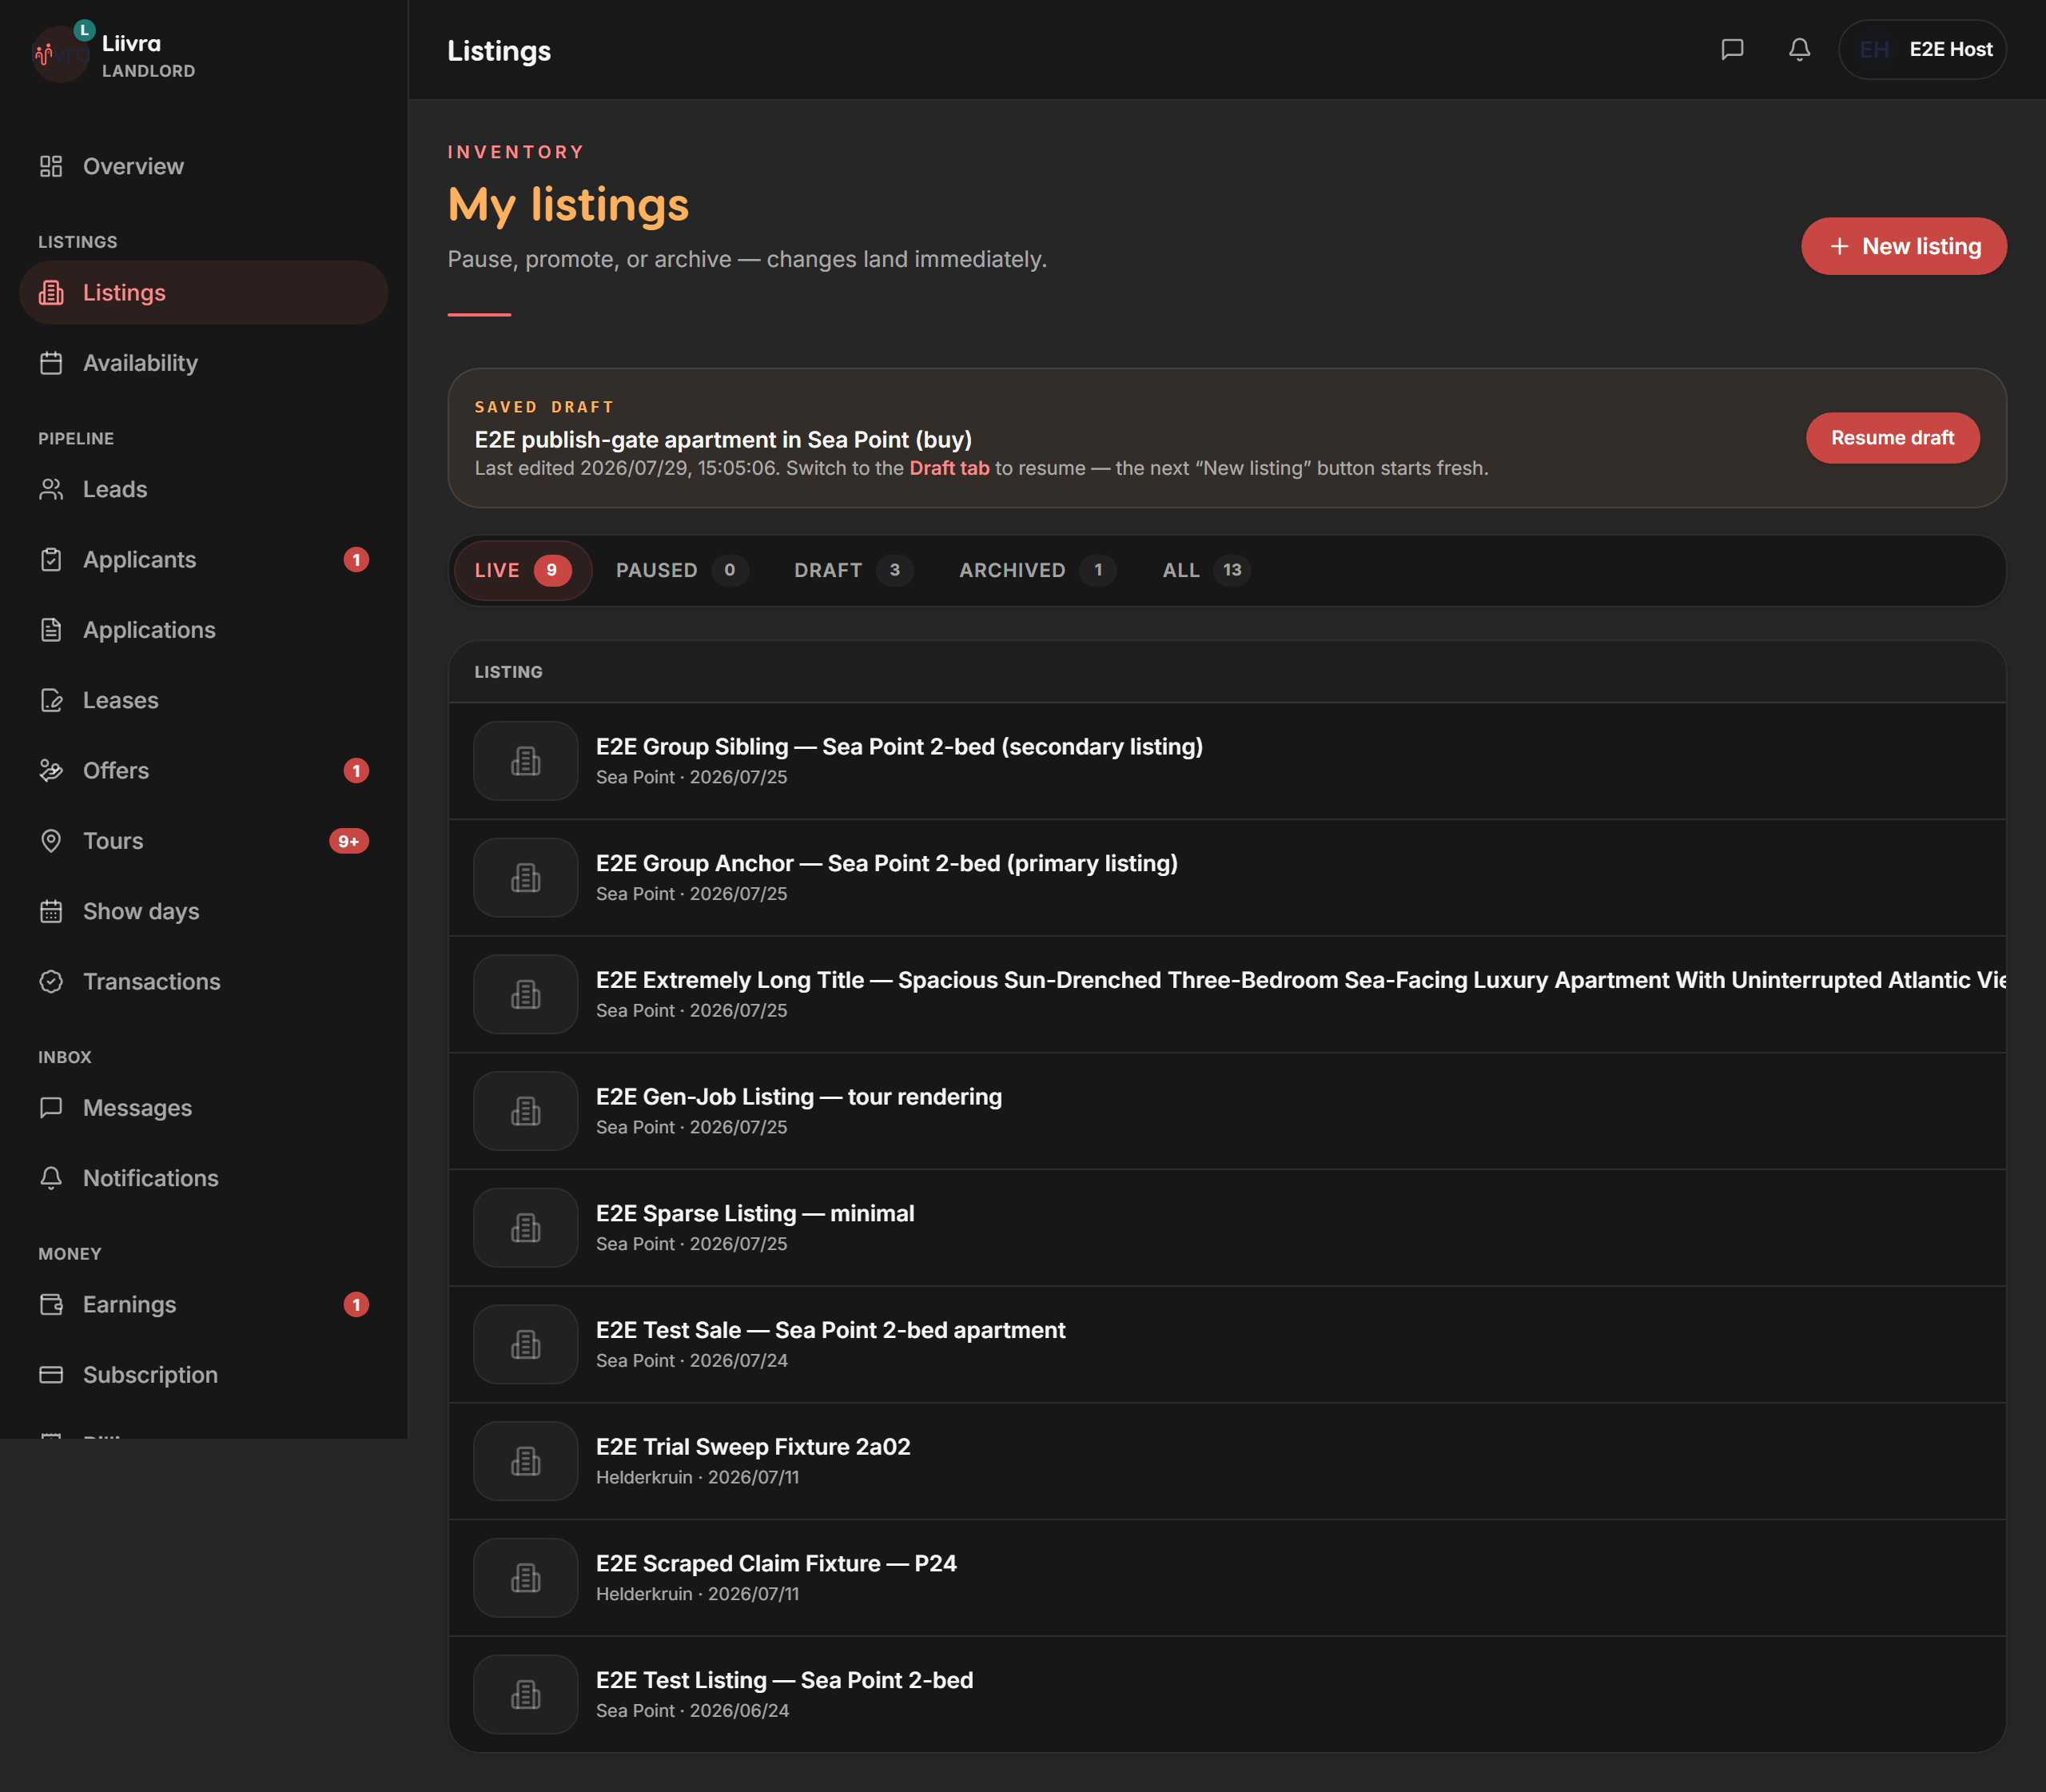This screenshot has width=2046, height=1792.
Task: Click the Tours 9+ badge
Action: click(x=349, y=841)
